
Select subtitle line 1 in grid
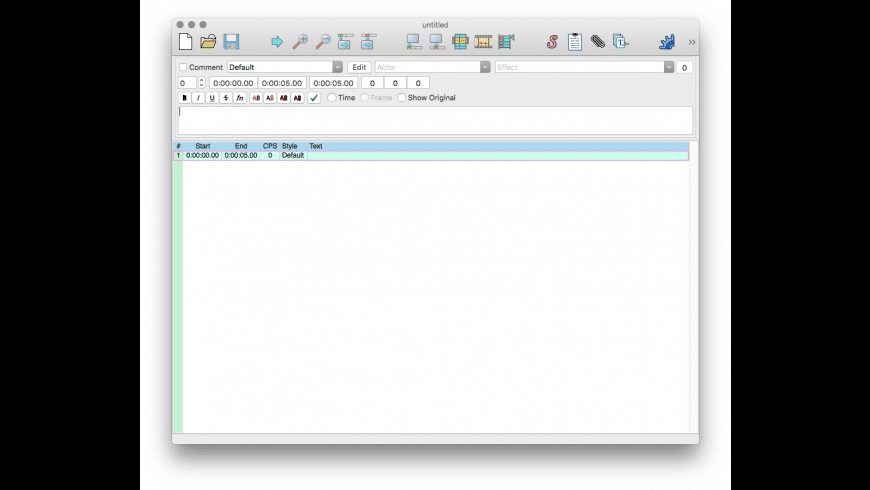(x=431, y=155)
